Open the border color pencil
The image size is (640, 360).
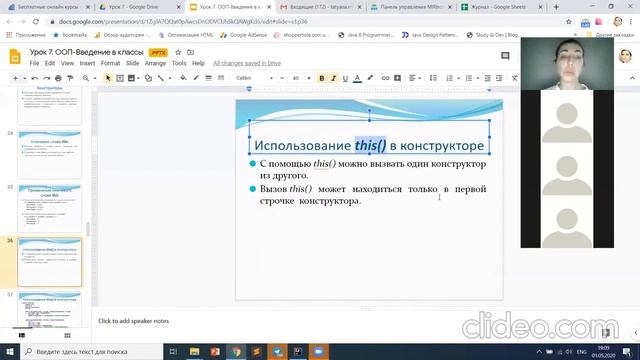196,78
